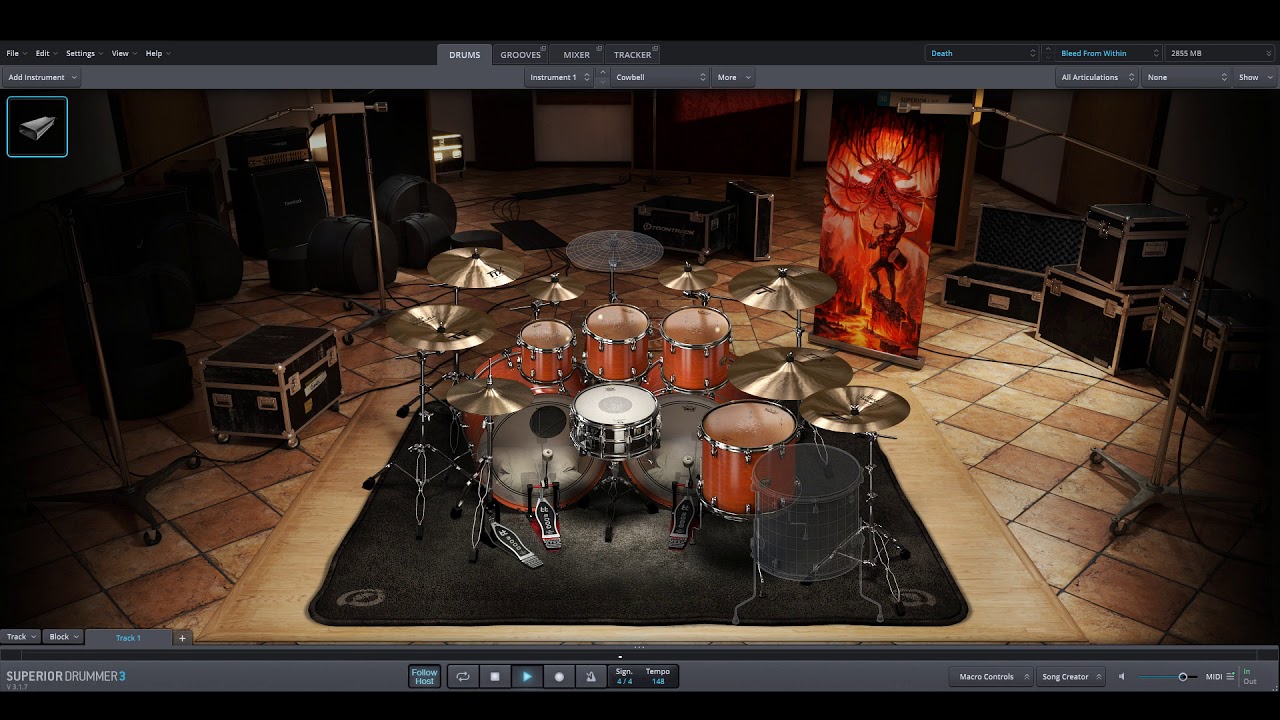Open the Bleed From Within preset dropdown
The width and height of the screenshot is (1280, 720).
pyautogui.click(x=1109, y=53)
